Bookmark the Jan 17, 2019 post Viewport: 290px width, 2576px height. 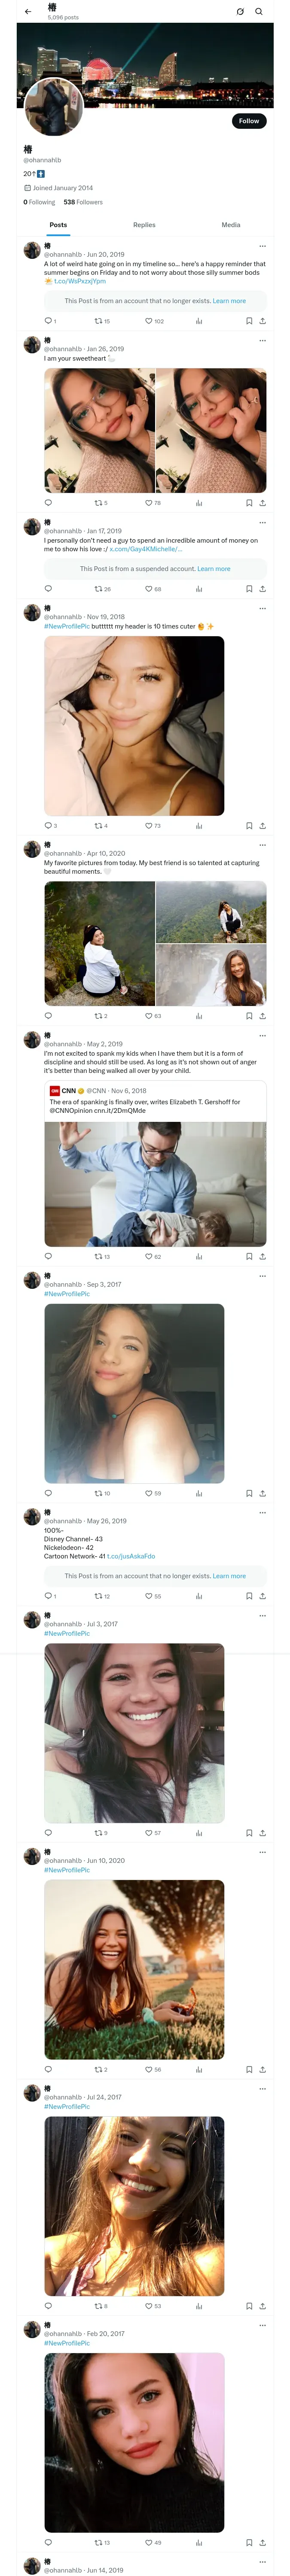coord(249,589)
